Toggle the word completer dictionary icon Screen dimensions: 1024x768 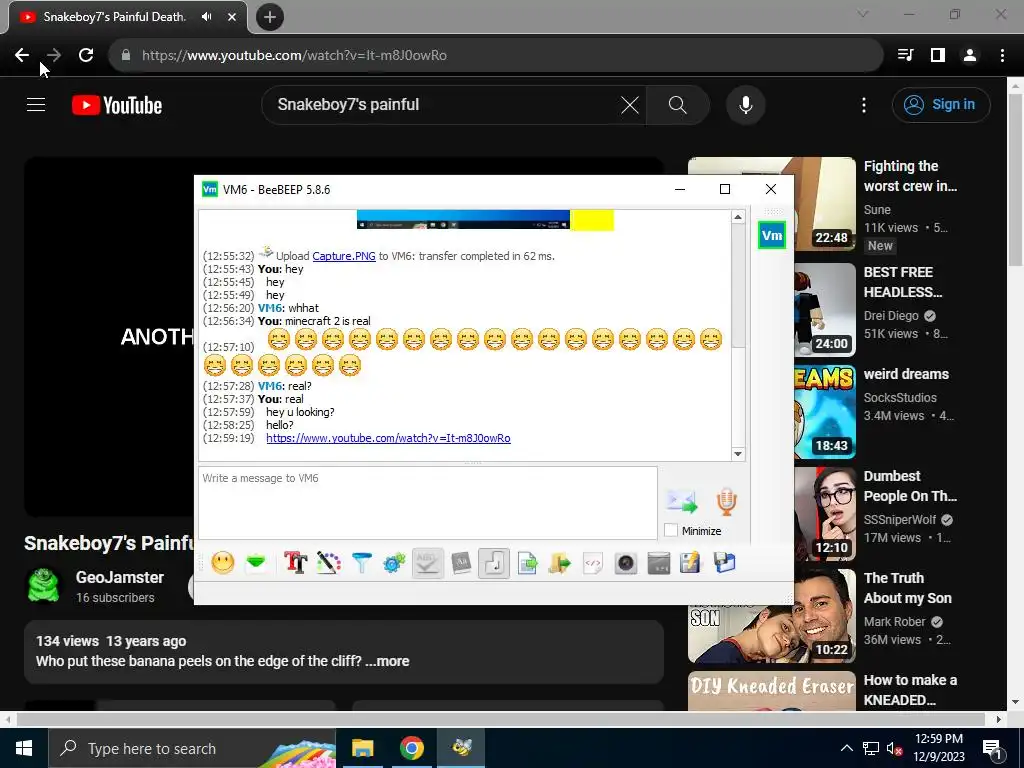(460, 563)
